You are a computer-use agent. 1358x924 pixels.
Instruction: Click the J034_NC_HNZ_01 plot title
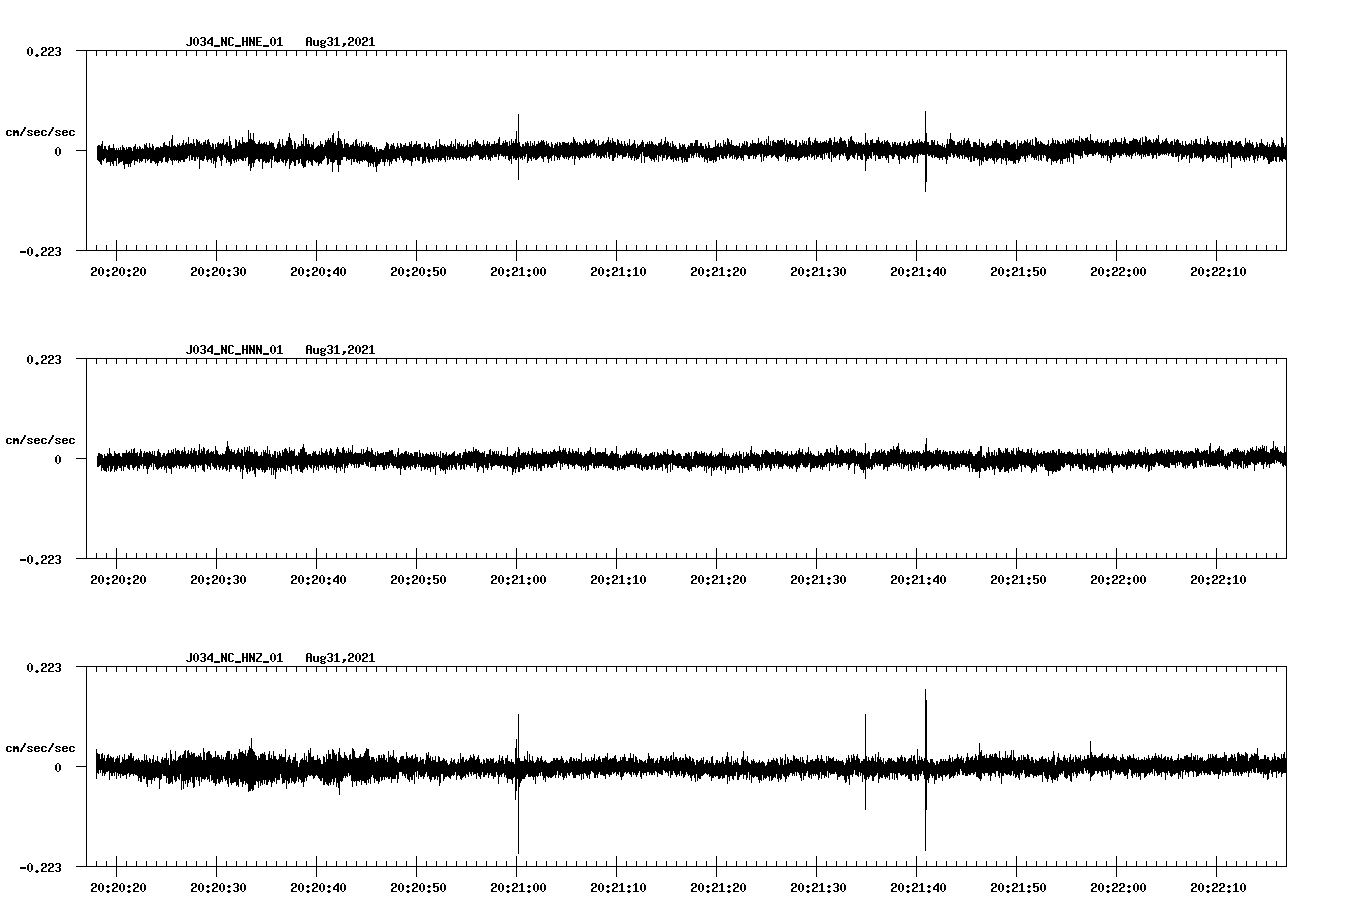[234, 658]
